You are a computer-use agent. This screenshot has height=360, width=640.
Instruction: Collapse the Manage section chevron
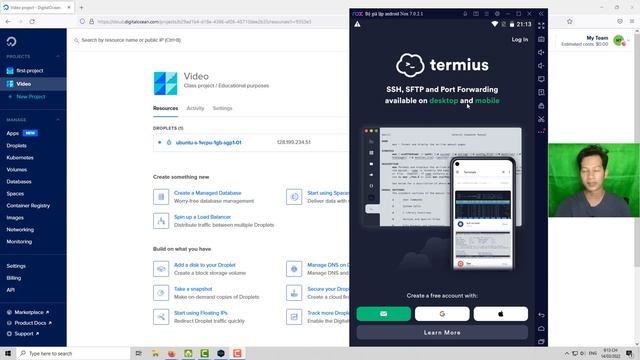click(58, 120)
